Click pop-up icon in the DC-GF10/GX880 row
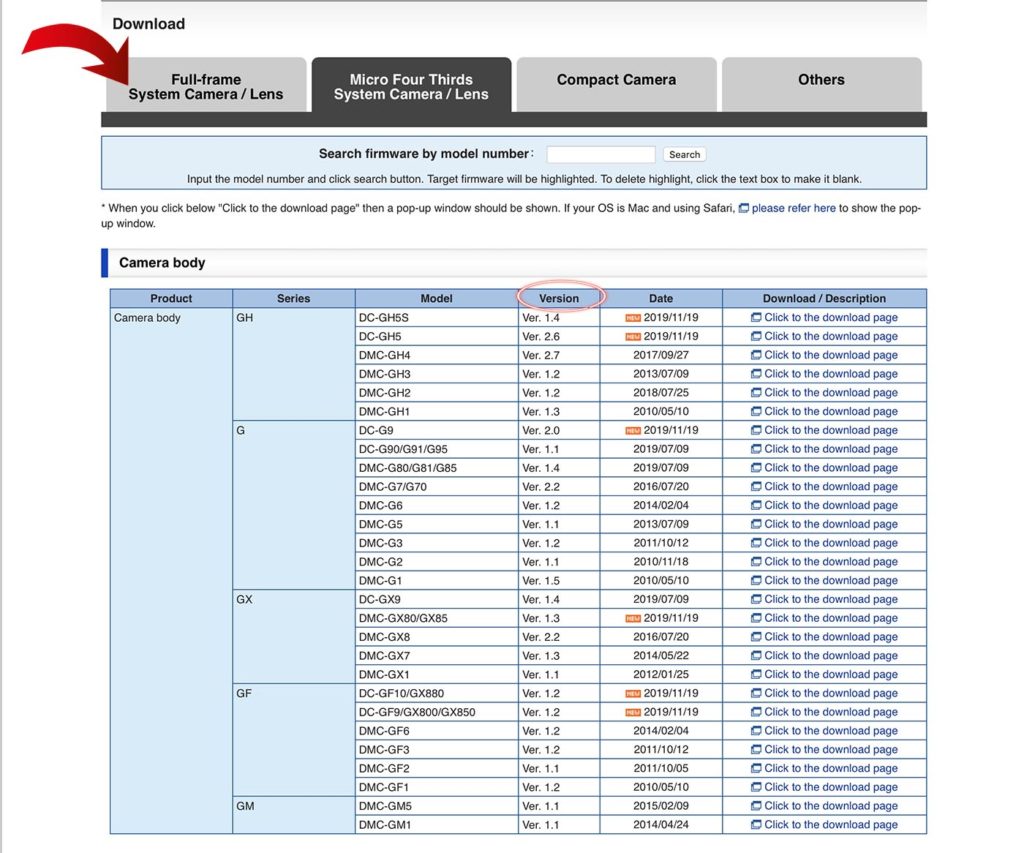The height and width of the screenshot is (853, 1024). 756,693
